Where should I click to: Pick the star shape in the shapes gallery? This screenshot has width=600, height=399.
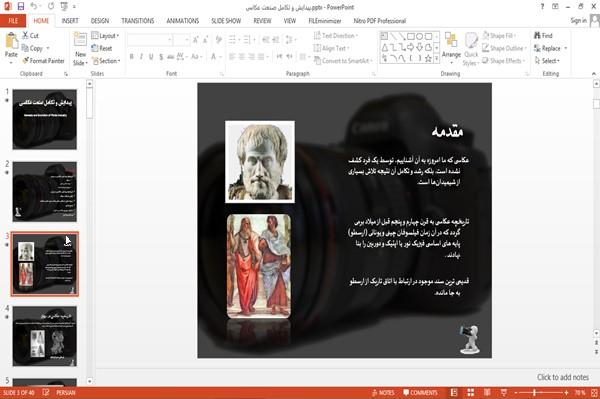tap(428, 58)
